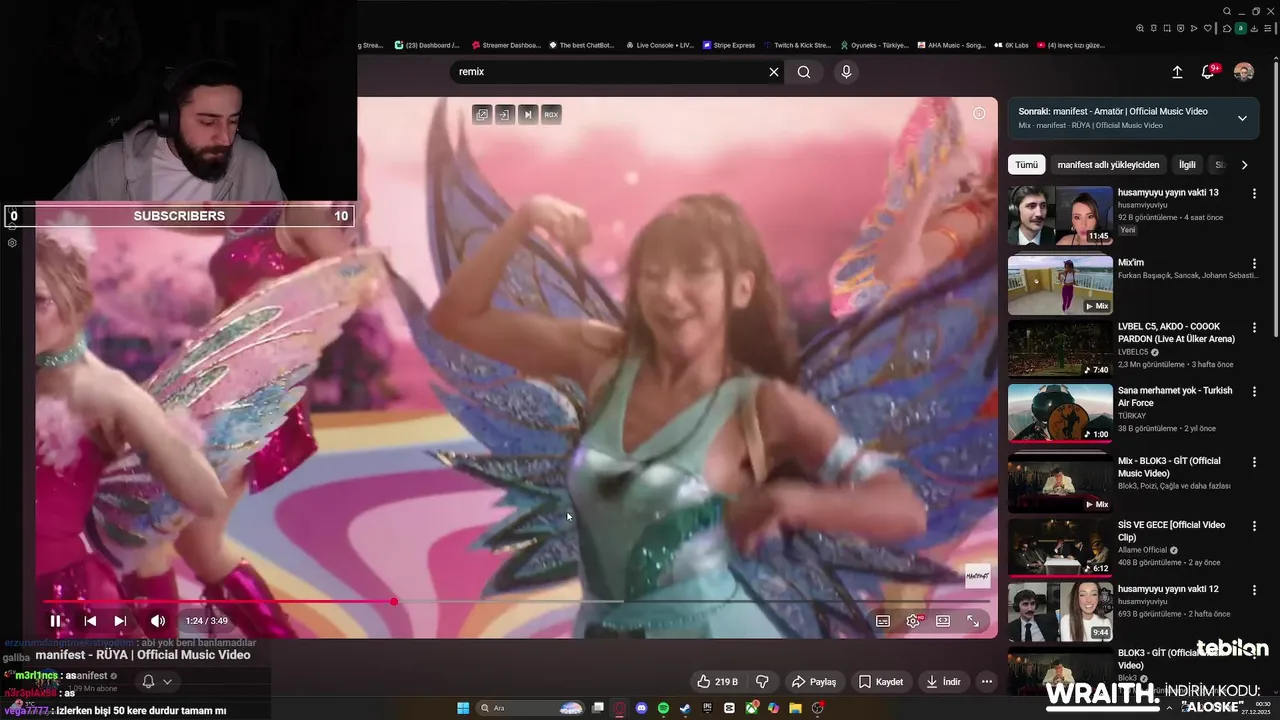Click the video info icon
1280x720 pixels.
tap(979, 113)
